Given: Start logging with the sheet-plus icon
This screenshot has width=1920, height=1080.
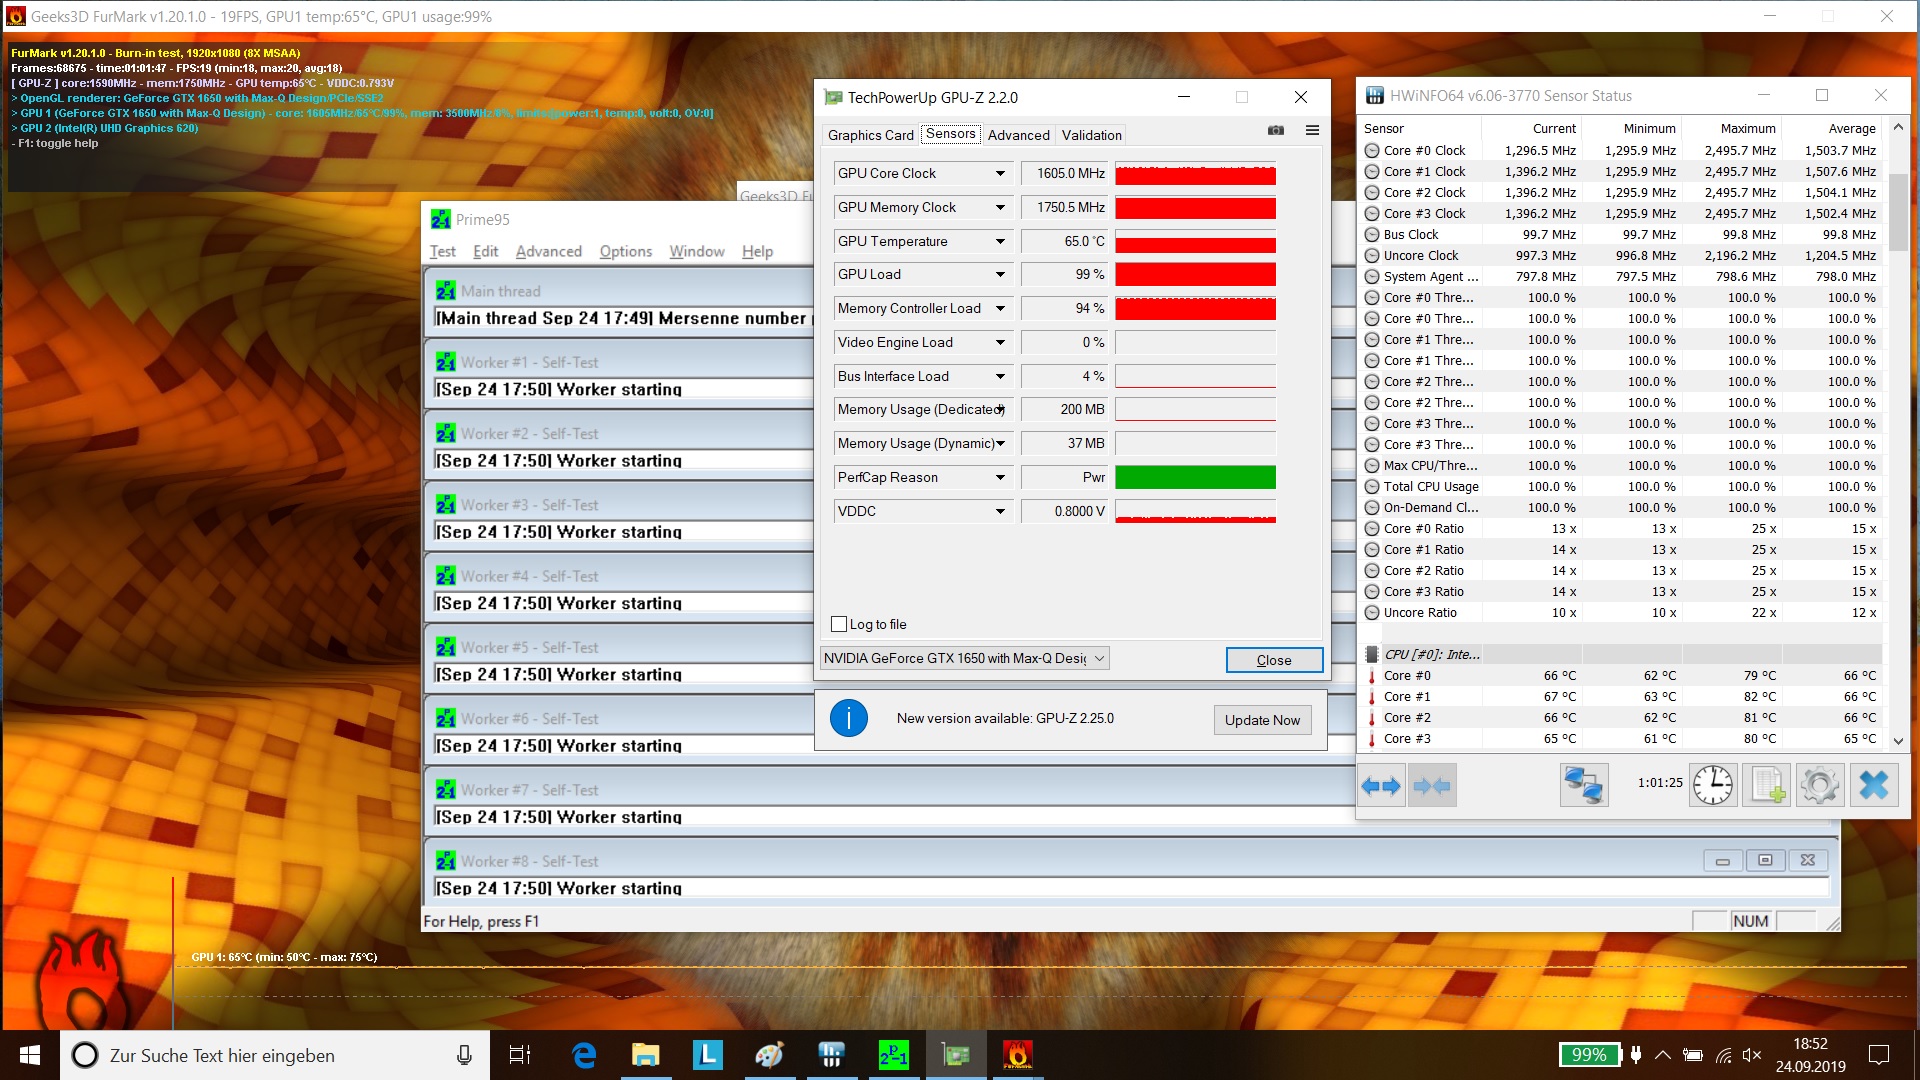Looking at the screenshot, I should tap(1767, 786).
